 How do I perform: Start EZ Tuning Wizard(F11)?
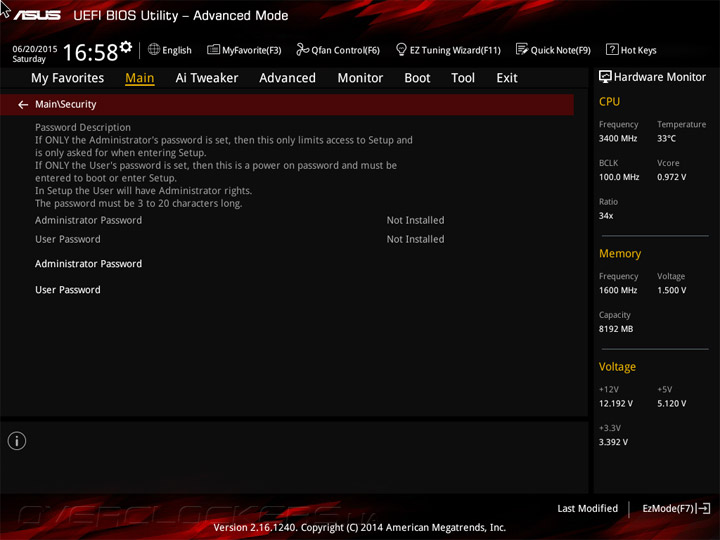pyautogui.click(x=455, y=50)
